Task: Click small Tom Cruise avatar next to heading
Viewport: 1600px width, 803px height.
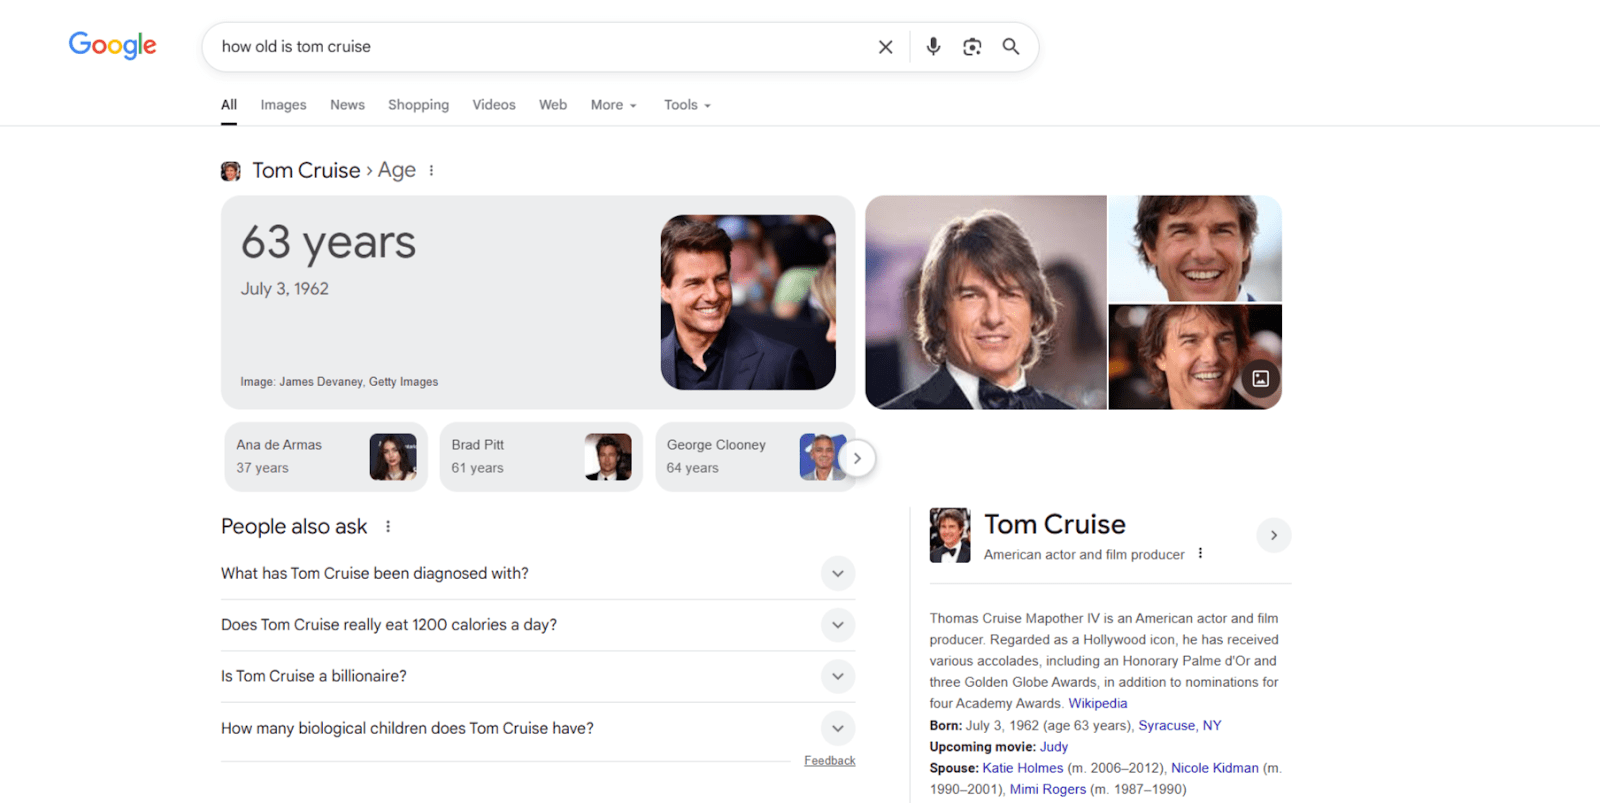Action: (231, 171)
